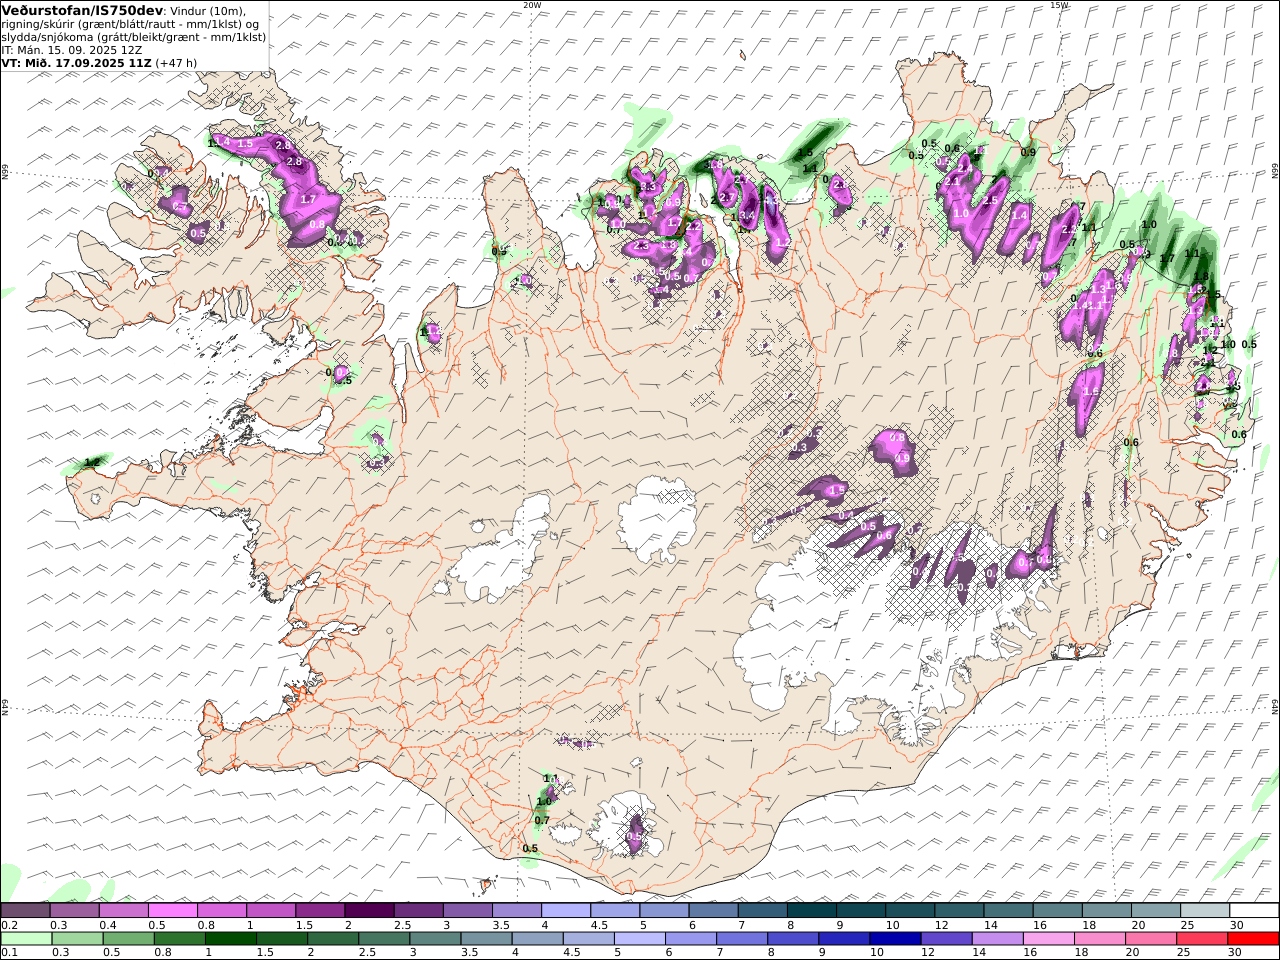The image size is (1280, 960).
Task: Pick the grey-green 2 rain-scale swatch
Action: pos(333,939)
